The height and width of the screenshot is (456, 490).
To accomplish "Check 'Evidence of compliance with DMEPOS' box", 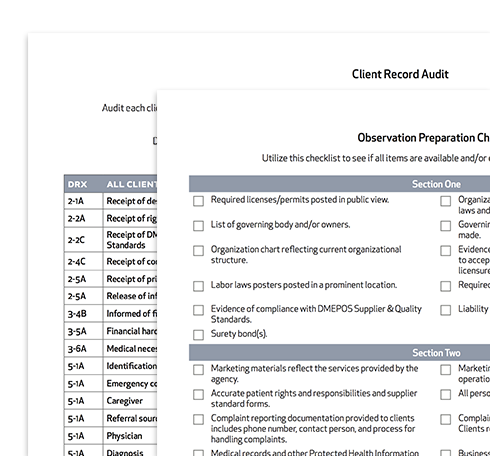I will pos(198,310).
